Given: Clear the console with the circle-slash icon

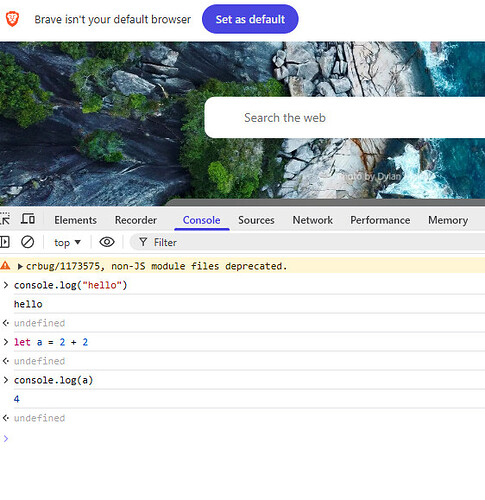Looking at the screenshot, I should [x=27, y=242].
